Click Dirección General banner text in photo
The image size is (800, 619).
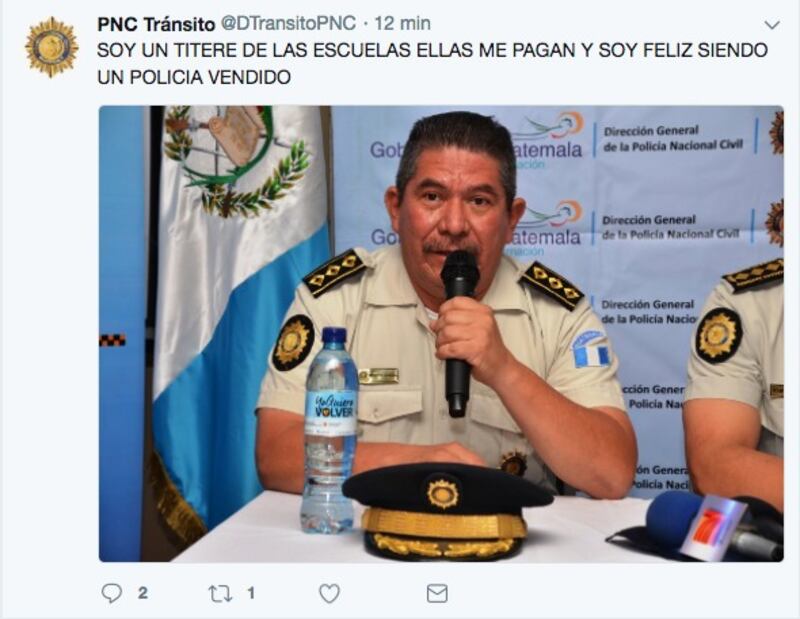pyautogui.click(x=672, y=138)
